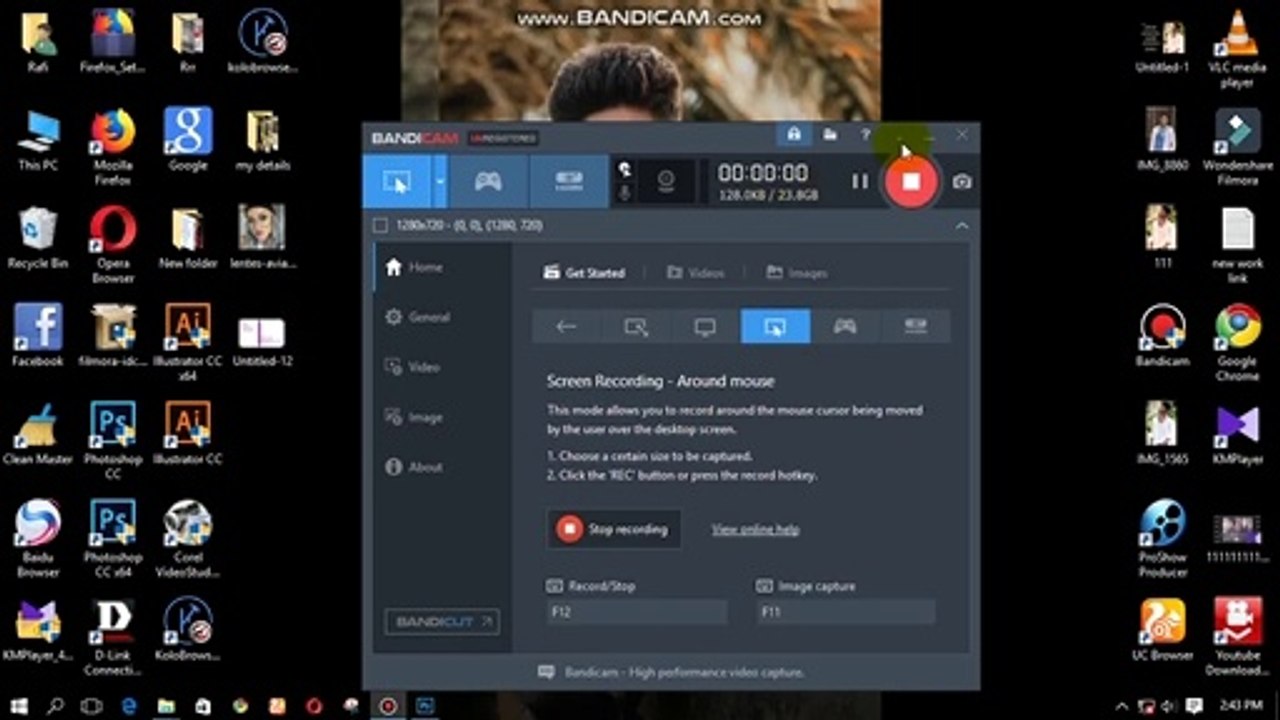Image resolution: width=1280 pixels, height=720 pixels.
Task: Switch to the Images tab
Action: (x=797, y=272)
